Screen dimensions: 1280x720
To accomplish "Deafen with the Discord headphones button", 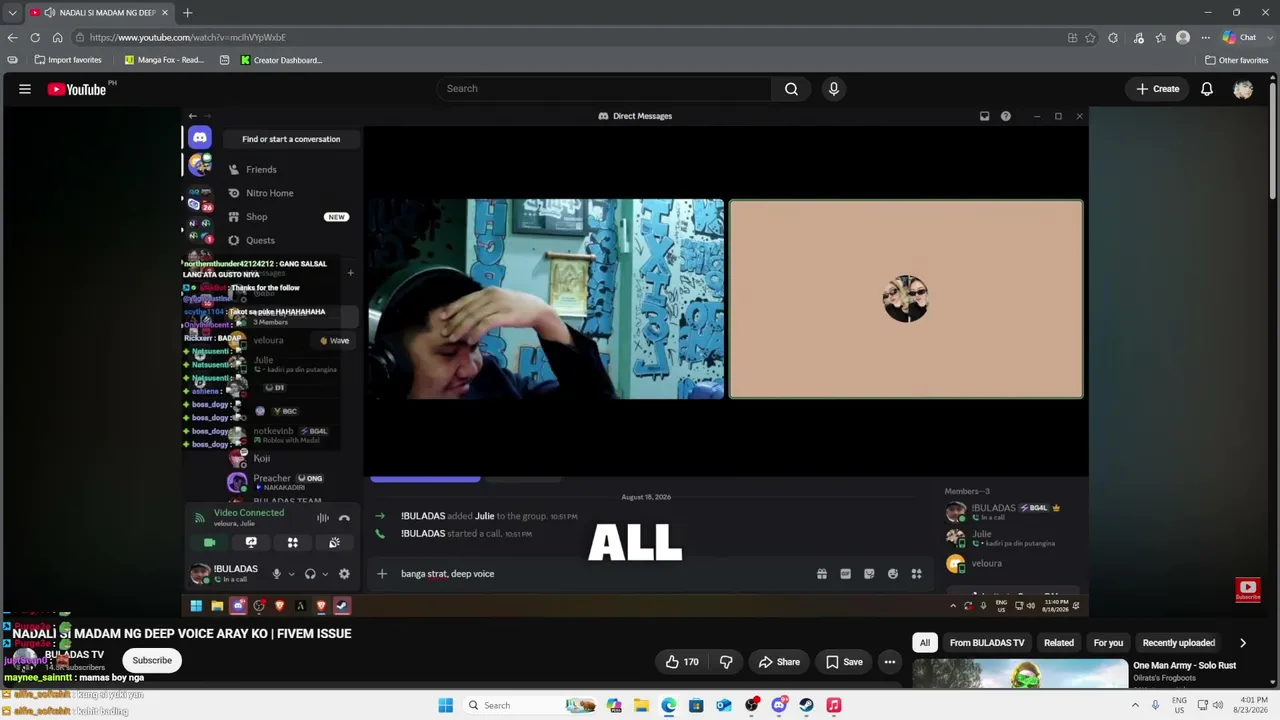I will [310, 574].
